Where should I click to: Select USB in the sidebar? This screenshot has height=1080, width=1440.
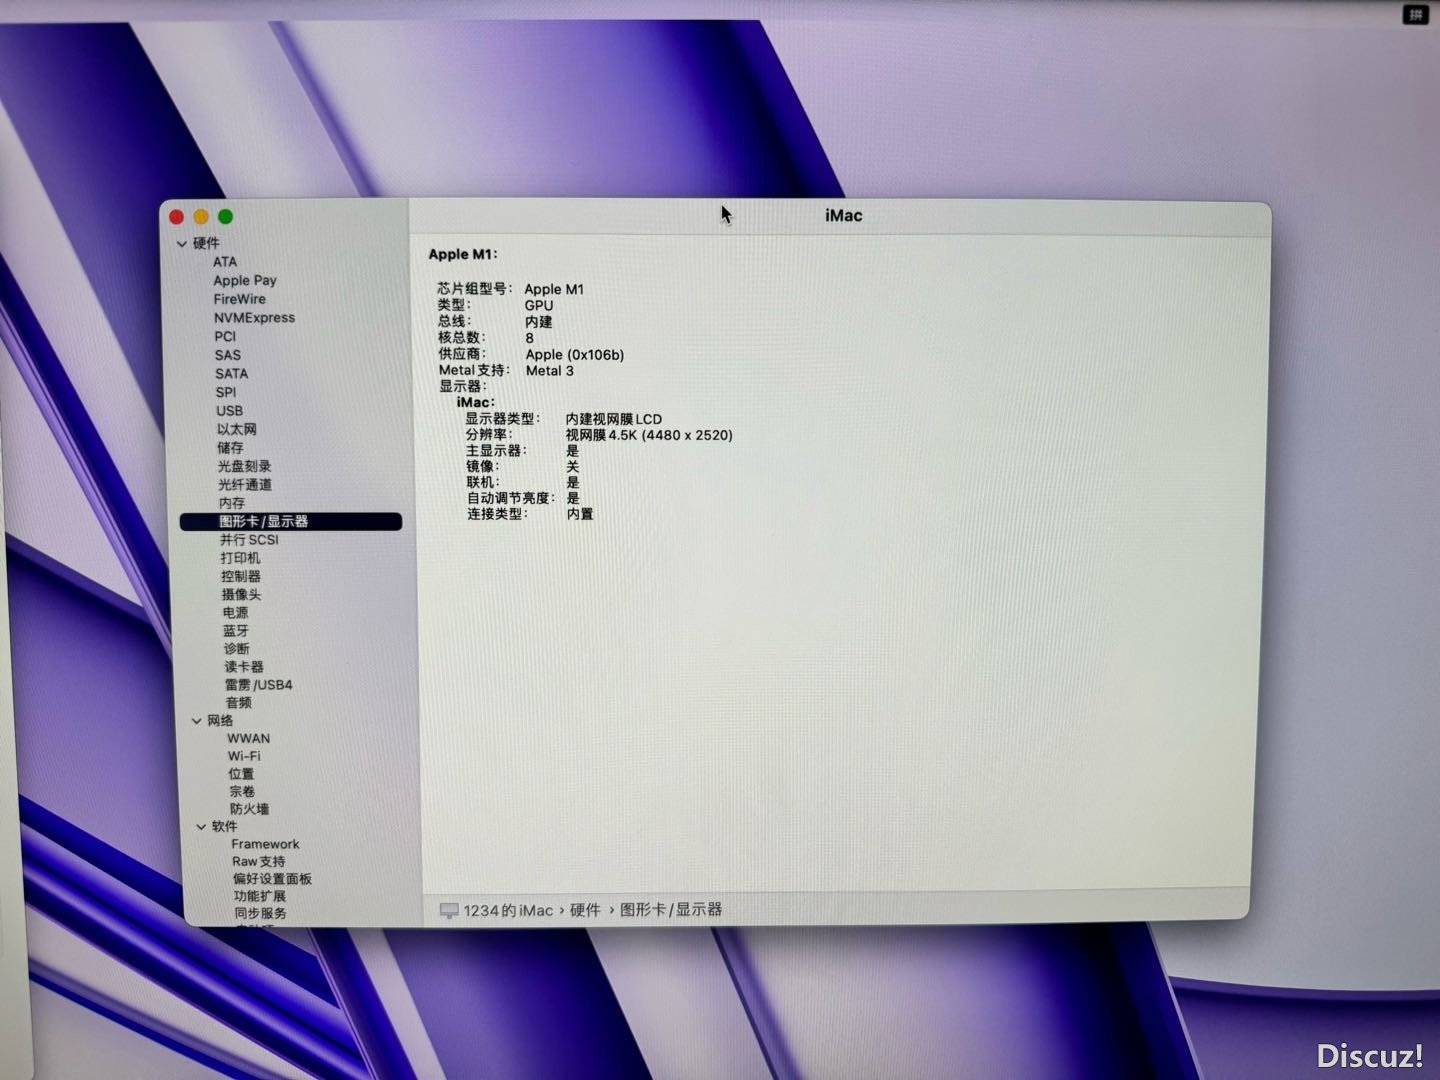click(230, 411)
